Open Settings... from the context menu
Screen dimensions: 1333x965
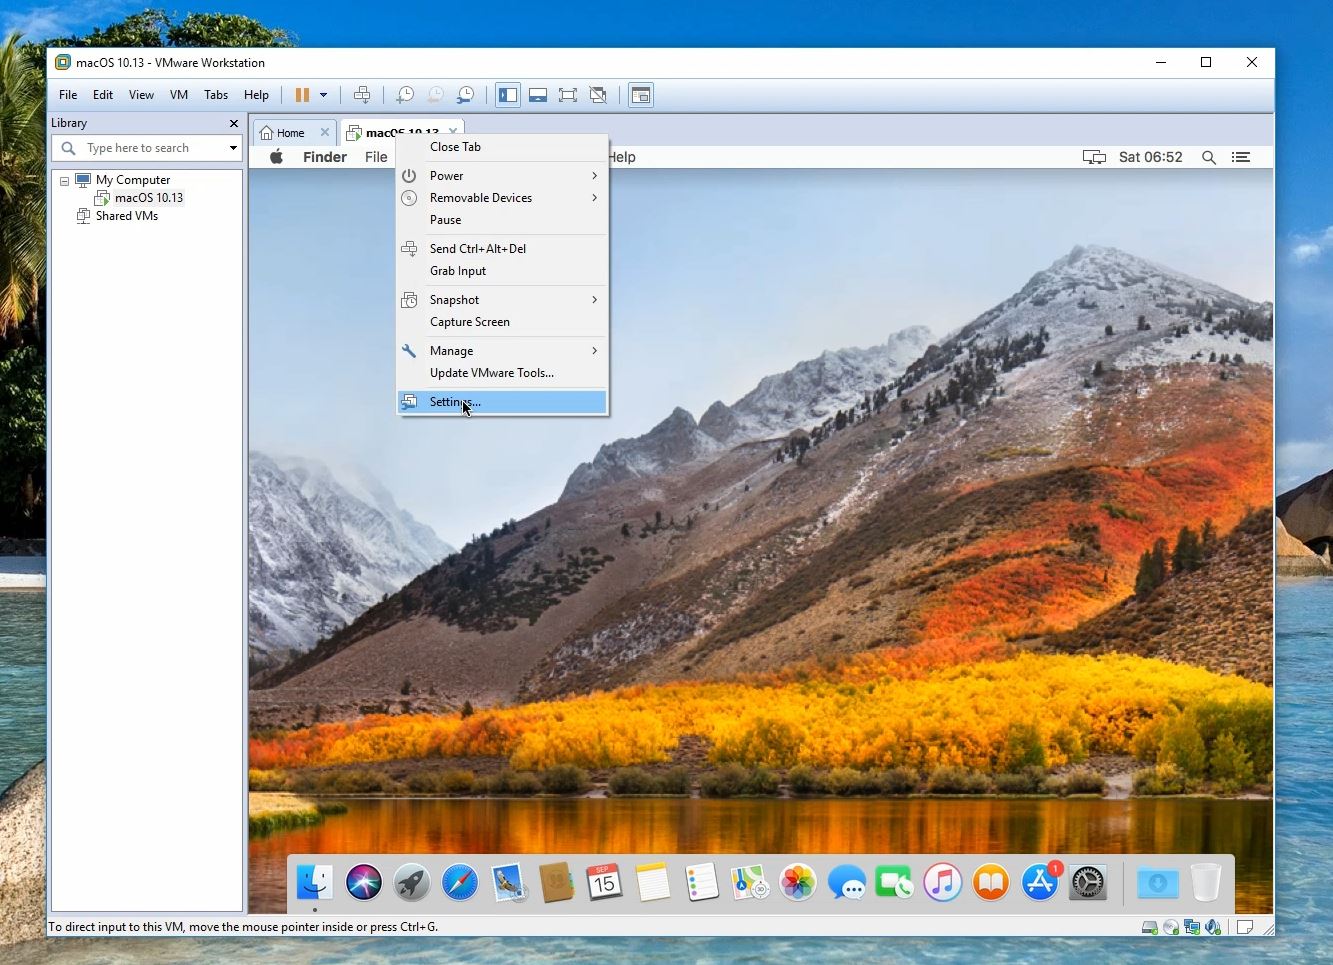coord(502,402)
